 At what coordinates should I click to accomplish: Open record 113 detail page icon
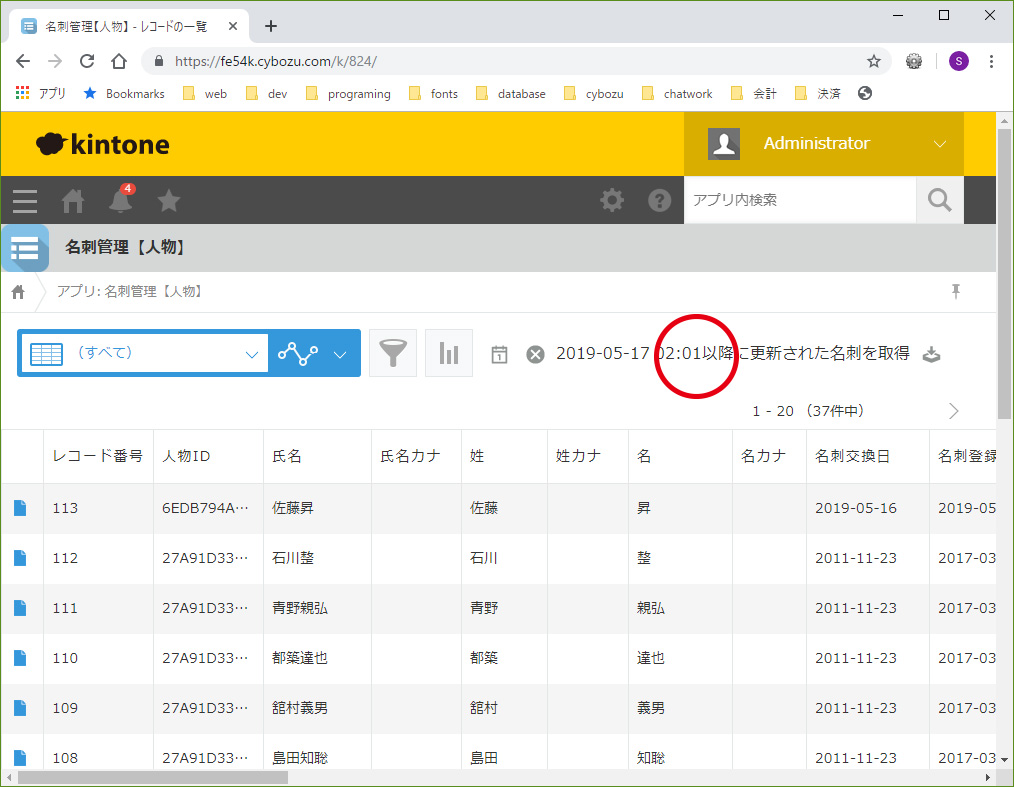pyautogui.click(x=21, y=508)
